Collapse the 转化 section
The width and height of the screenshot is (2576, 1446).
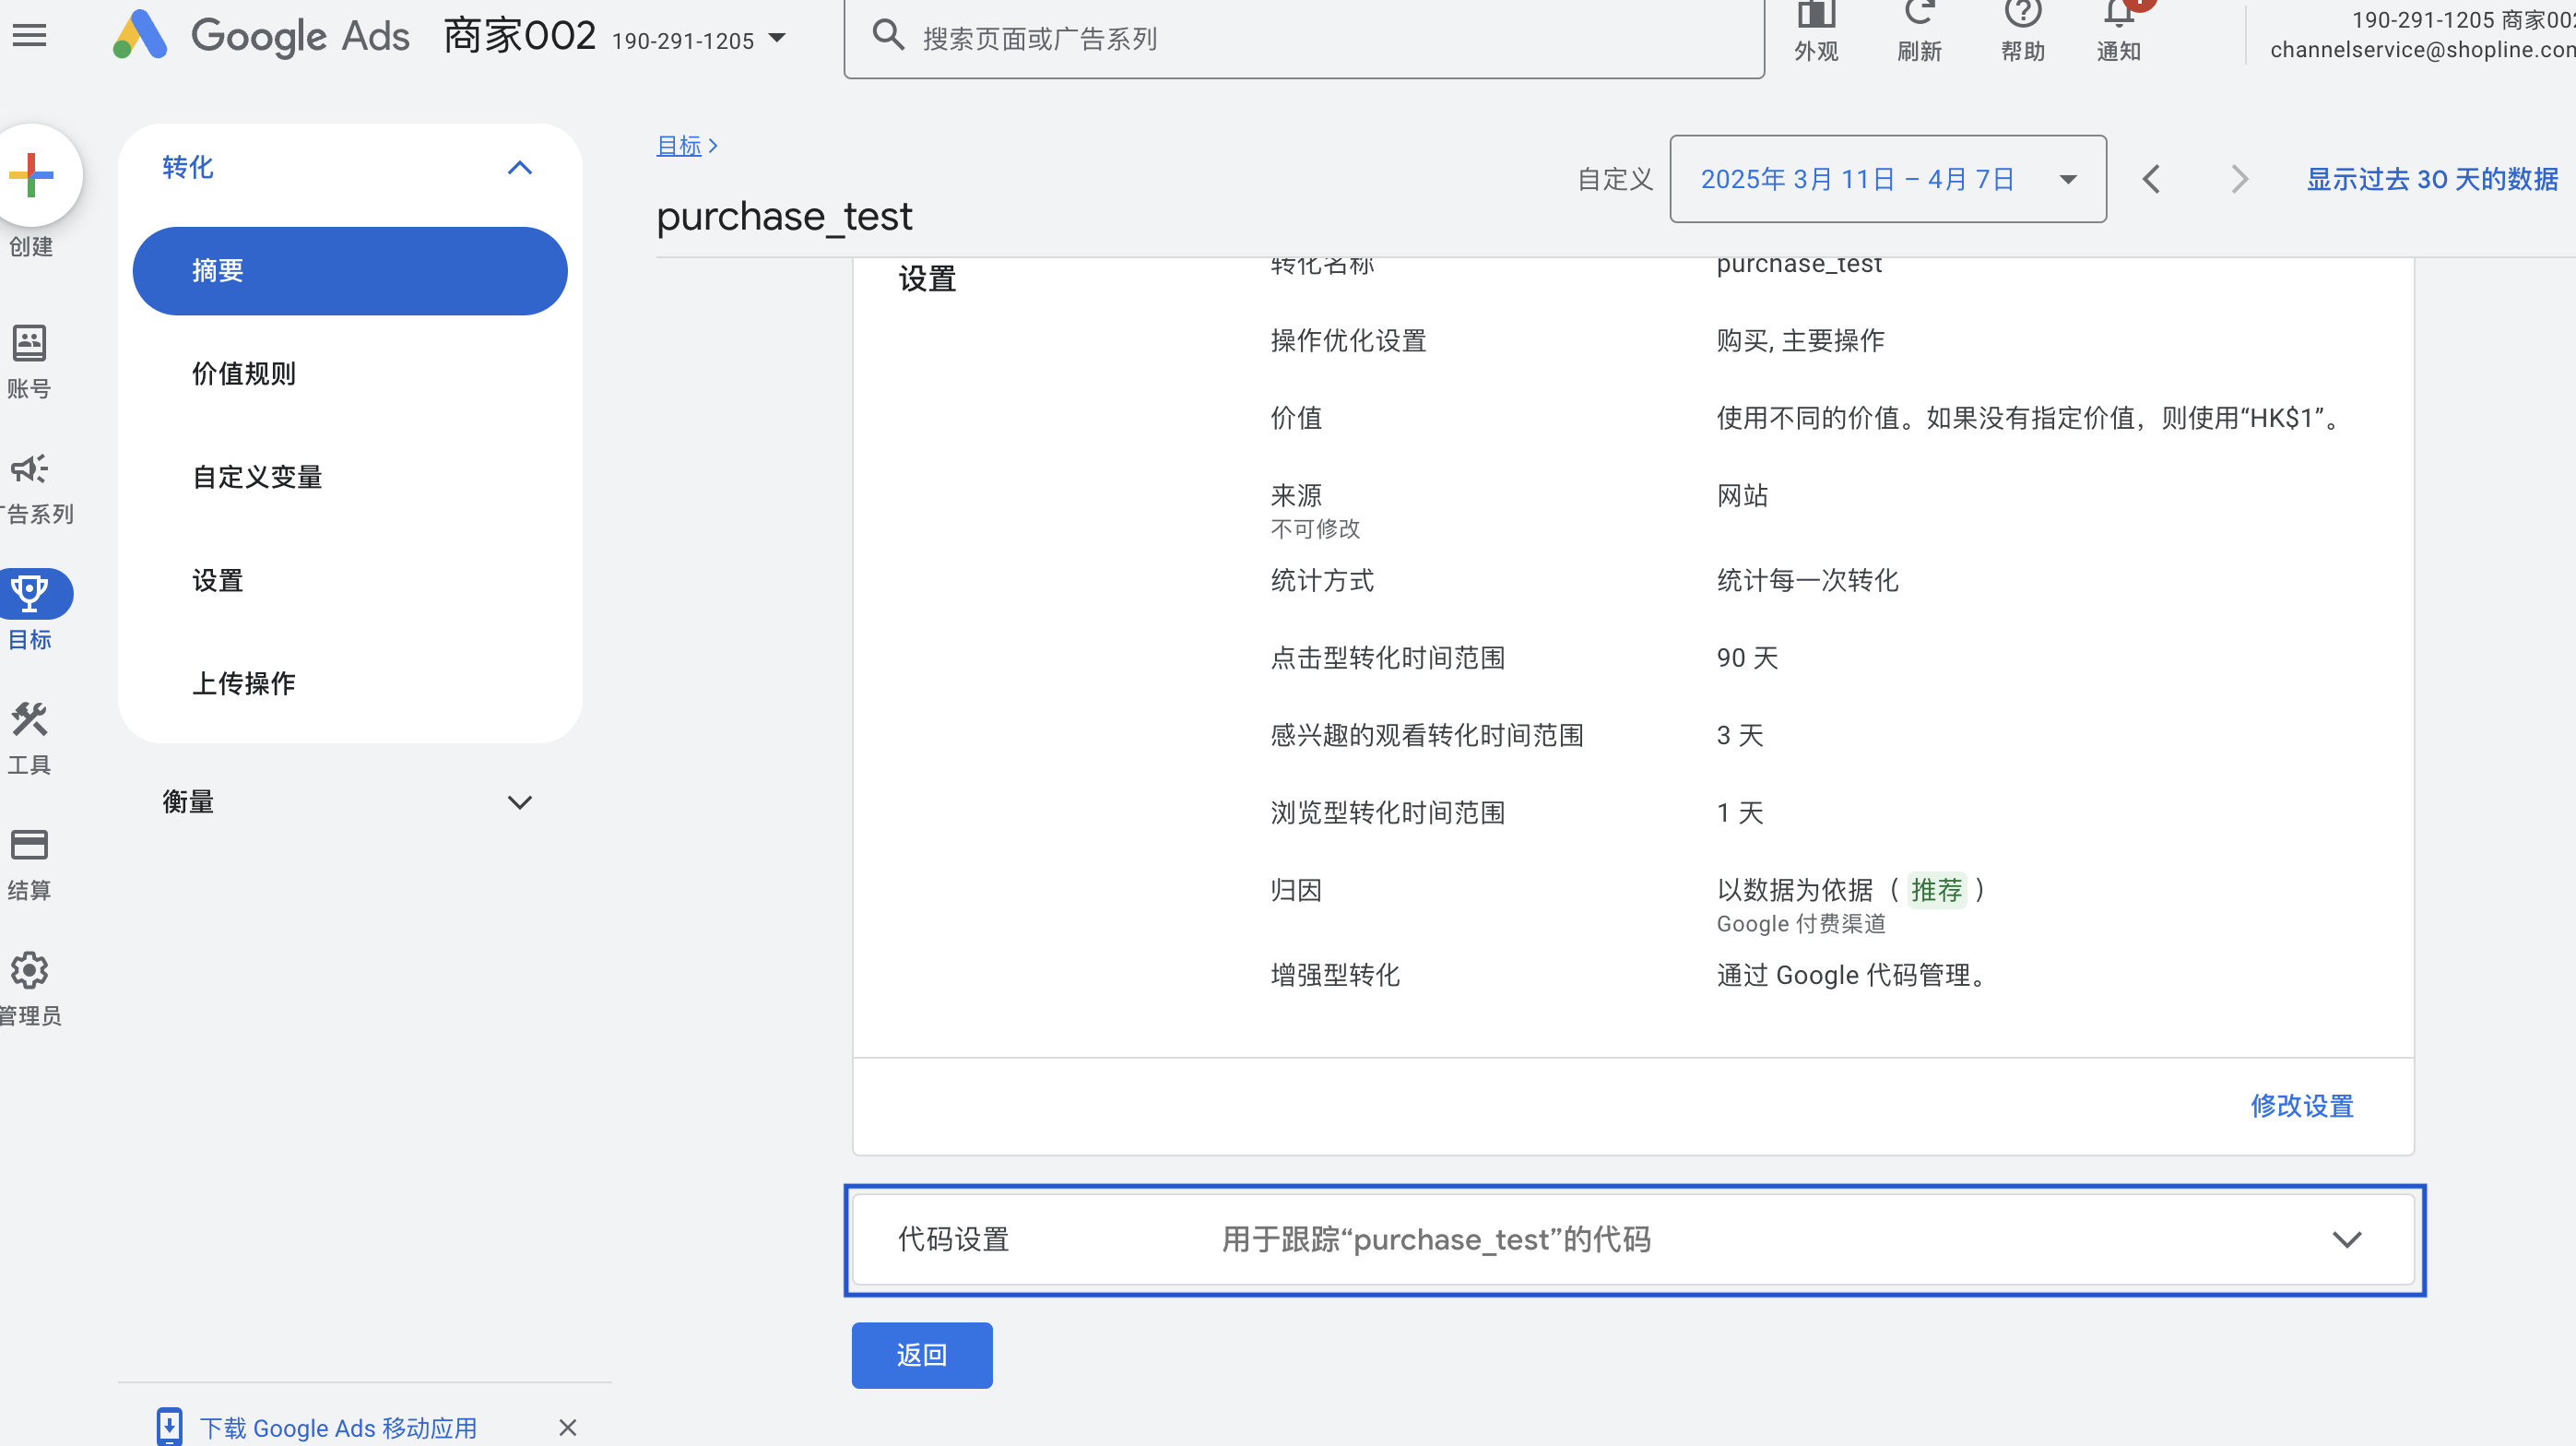pyautogui.click(x=520, y=167)
